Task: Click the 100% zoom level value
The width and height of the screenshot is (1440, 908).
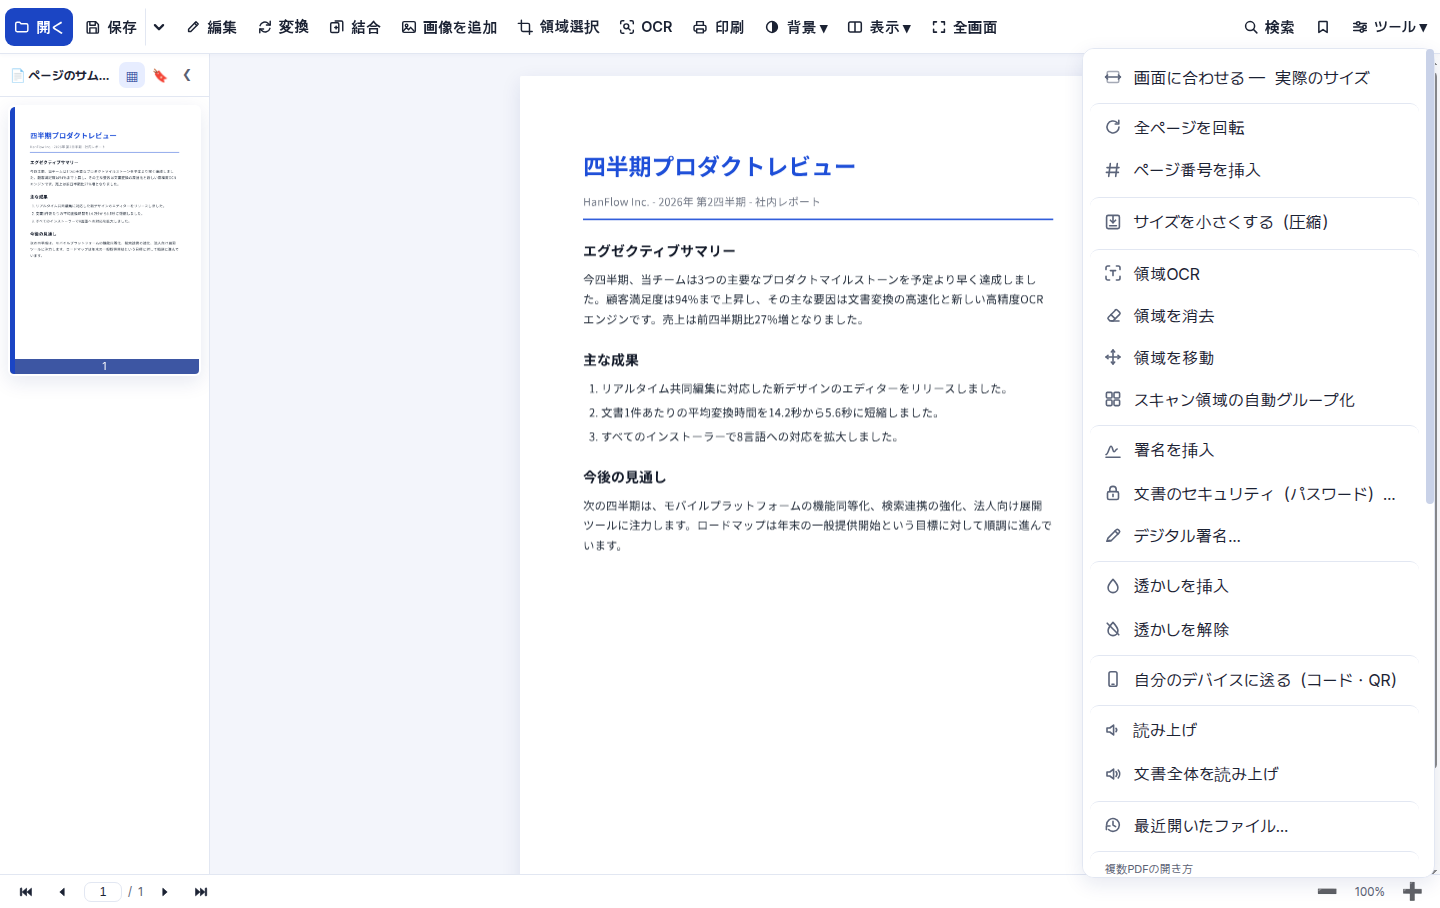Action: 1369,892
